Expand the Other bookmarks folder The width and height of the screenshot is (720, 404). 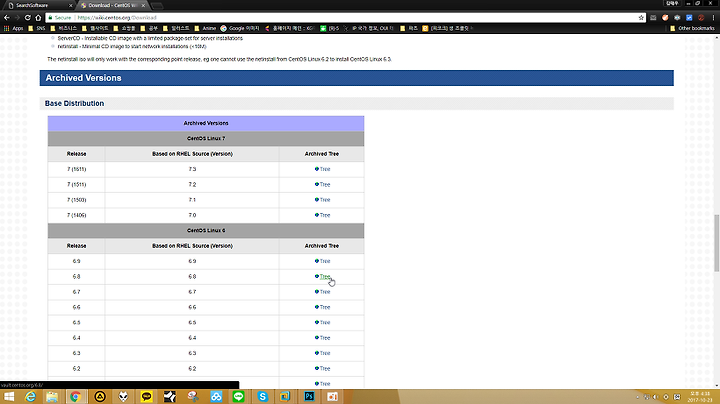coord(692,28)
